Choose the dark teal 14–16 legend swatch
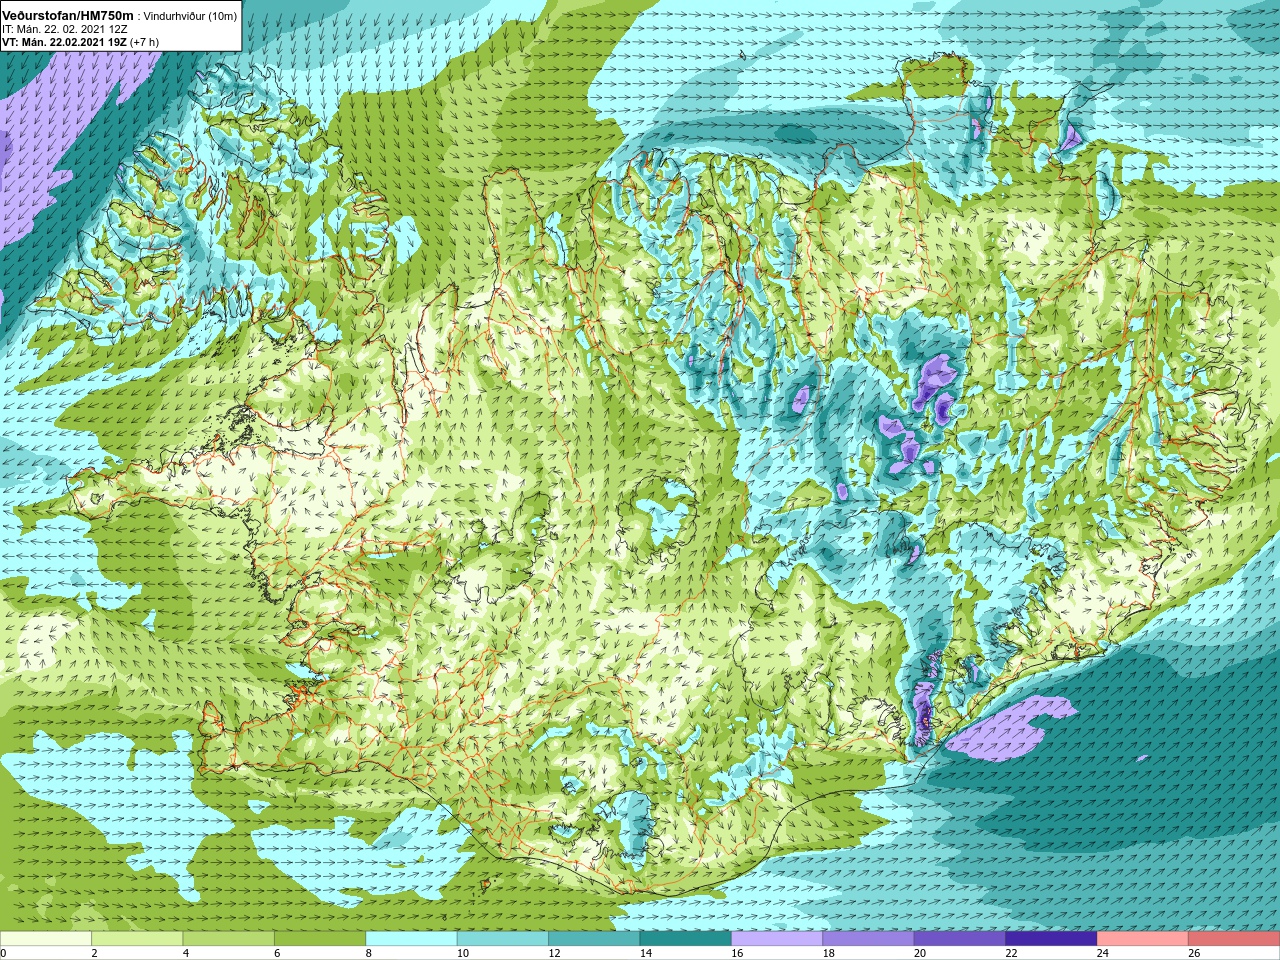This screenshot has height=960, width=1280. pyautogui.click(x=686, y=939)
